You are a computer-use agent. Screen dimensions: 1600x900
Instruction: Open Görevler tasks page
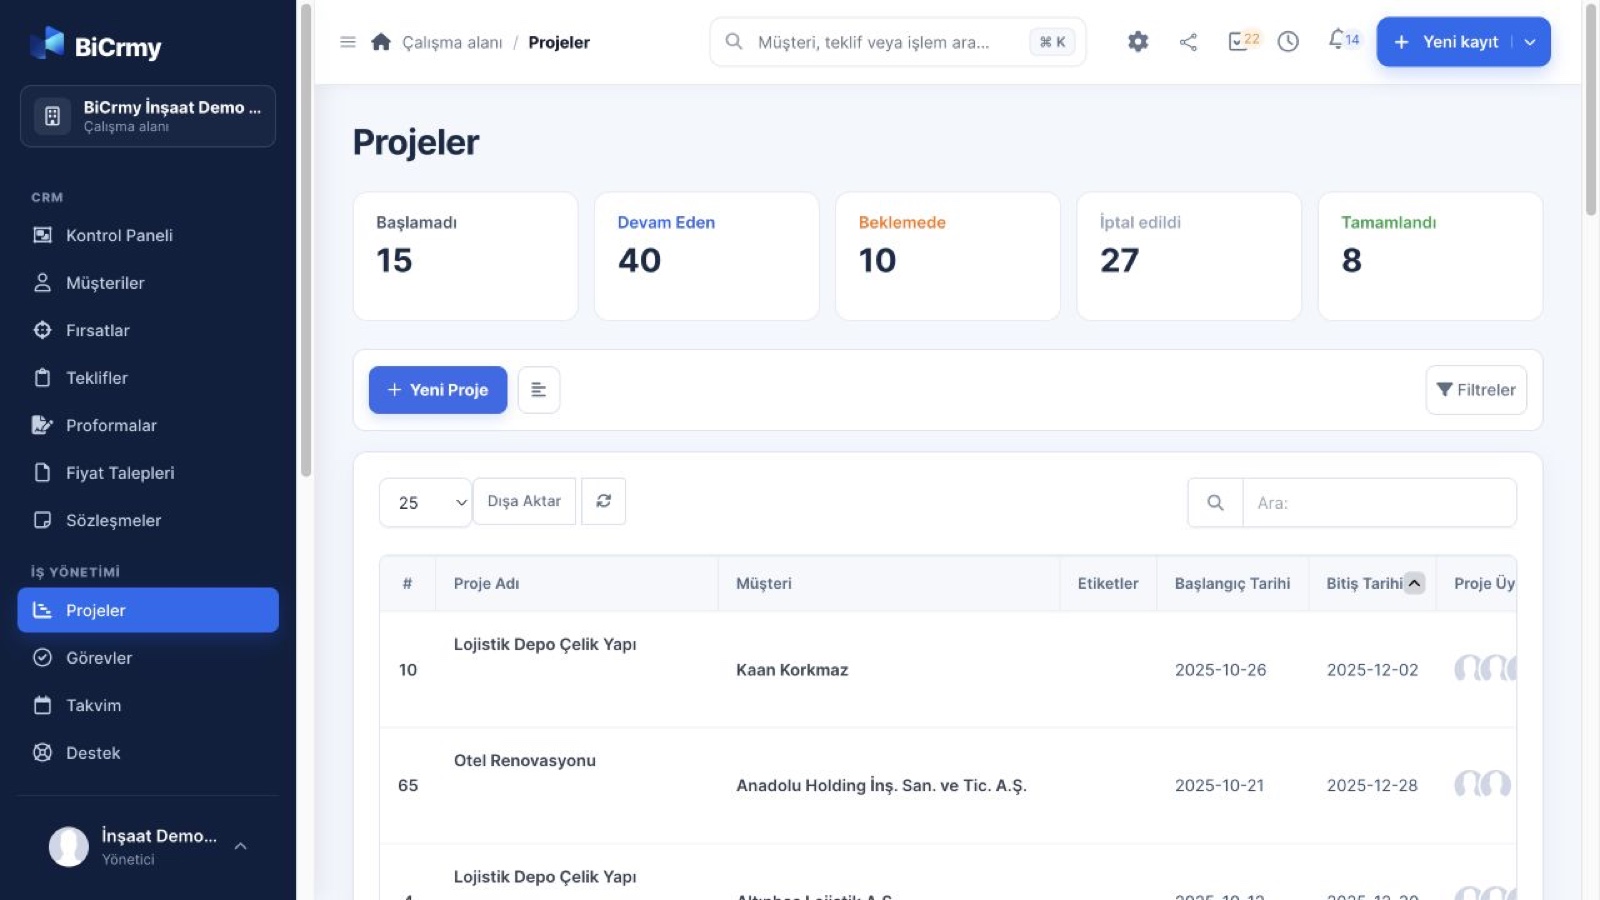click(148, 658)
